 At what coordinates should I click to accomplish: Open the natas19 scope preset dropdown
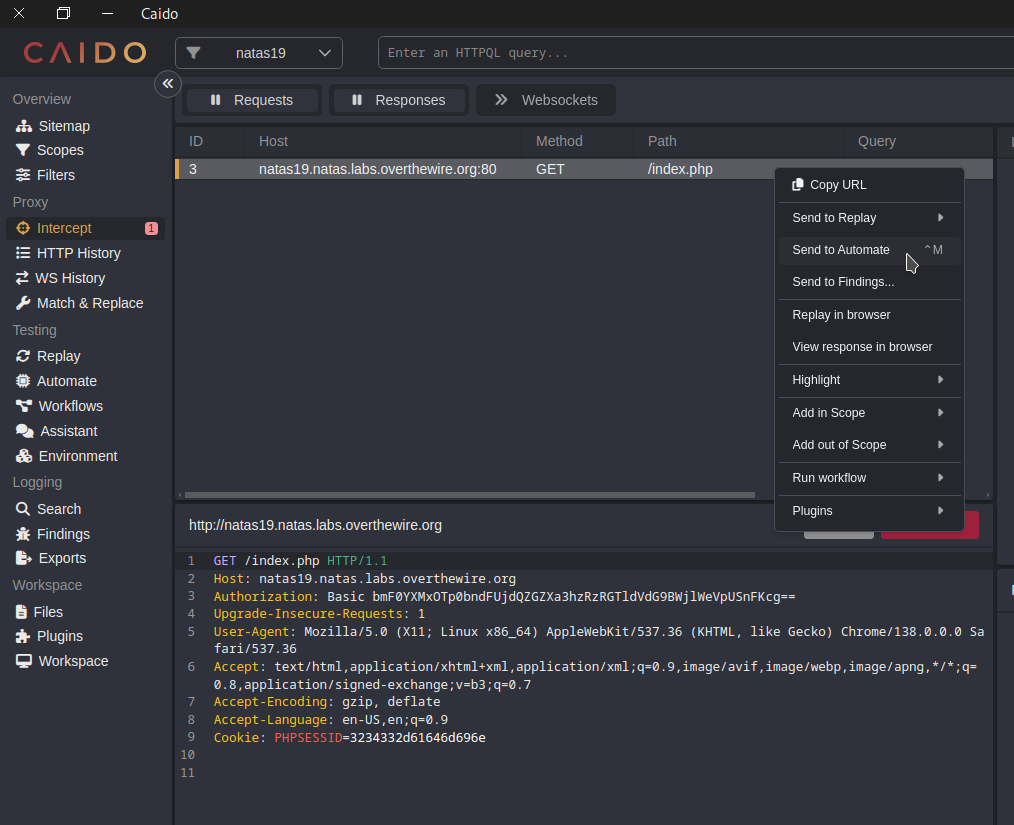coord(259,53)
